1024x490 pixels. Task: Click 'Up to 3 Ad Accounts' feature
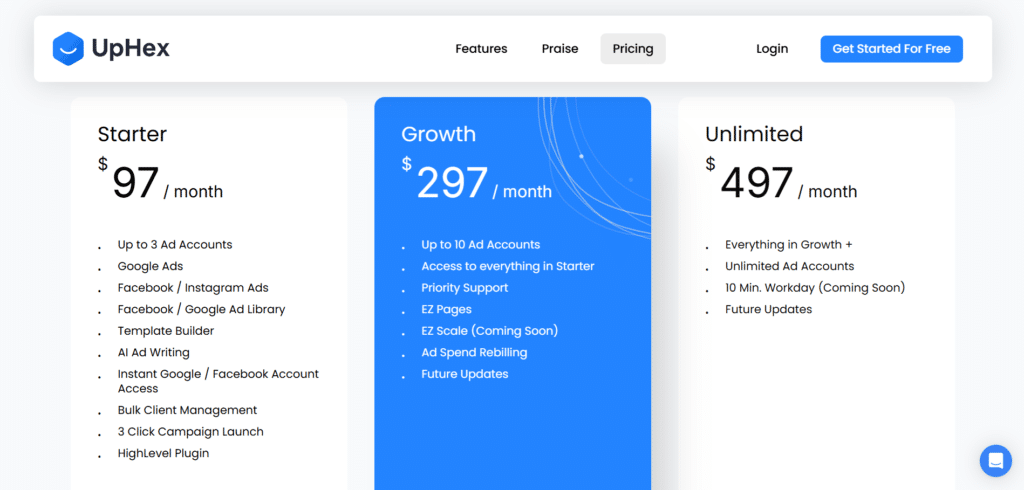(175, 245)
